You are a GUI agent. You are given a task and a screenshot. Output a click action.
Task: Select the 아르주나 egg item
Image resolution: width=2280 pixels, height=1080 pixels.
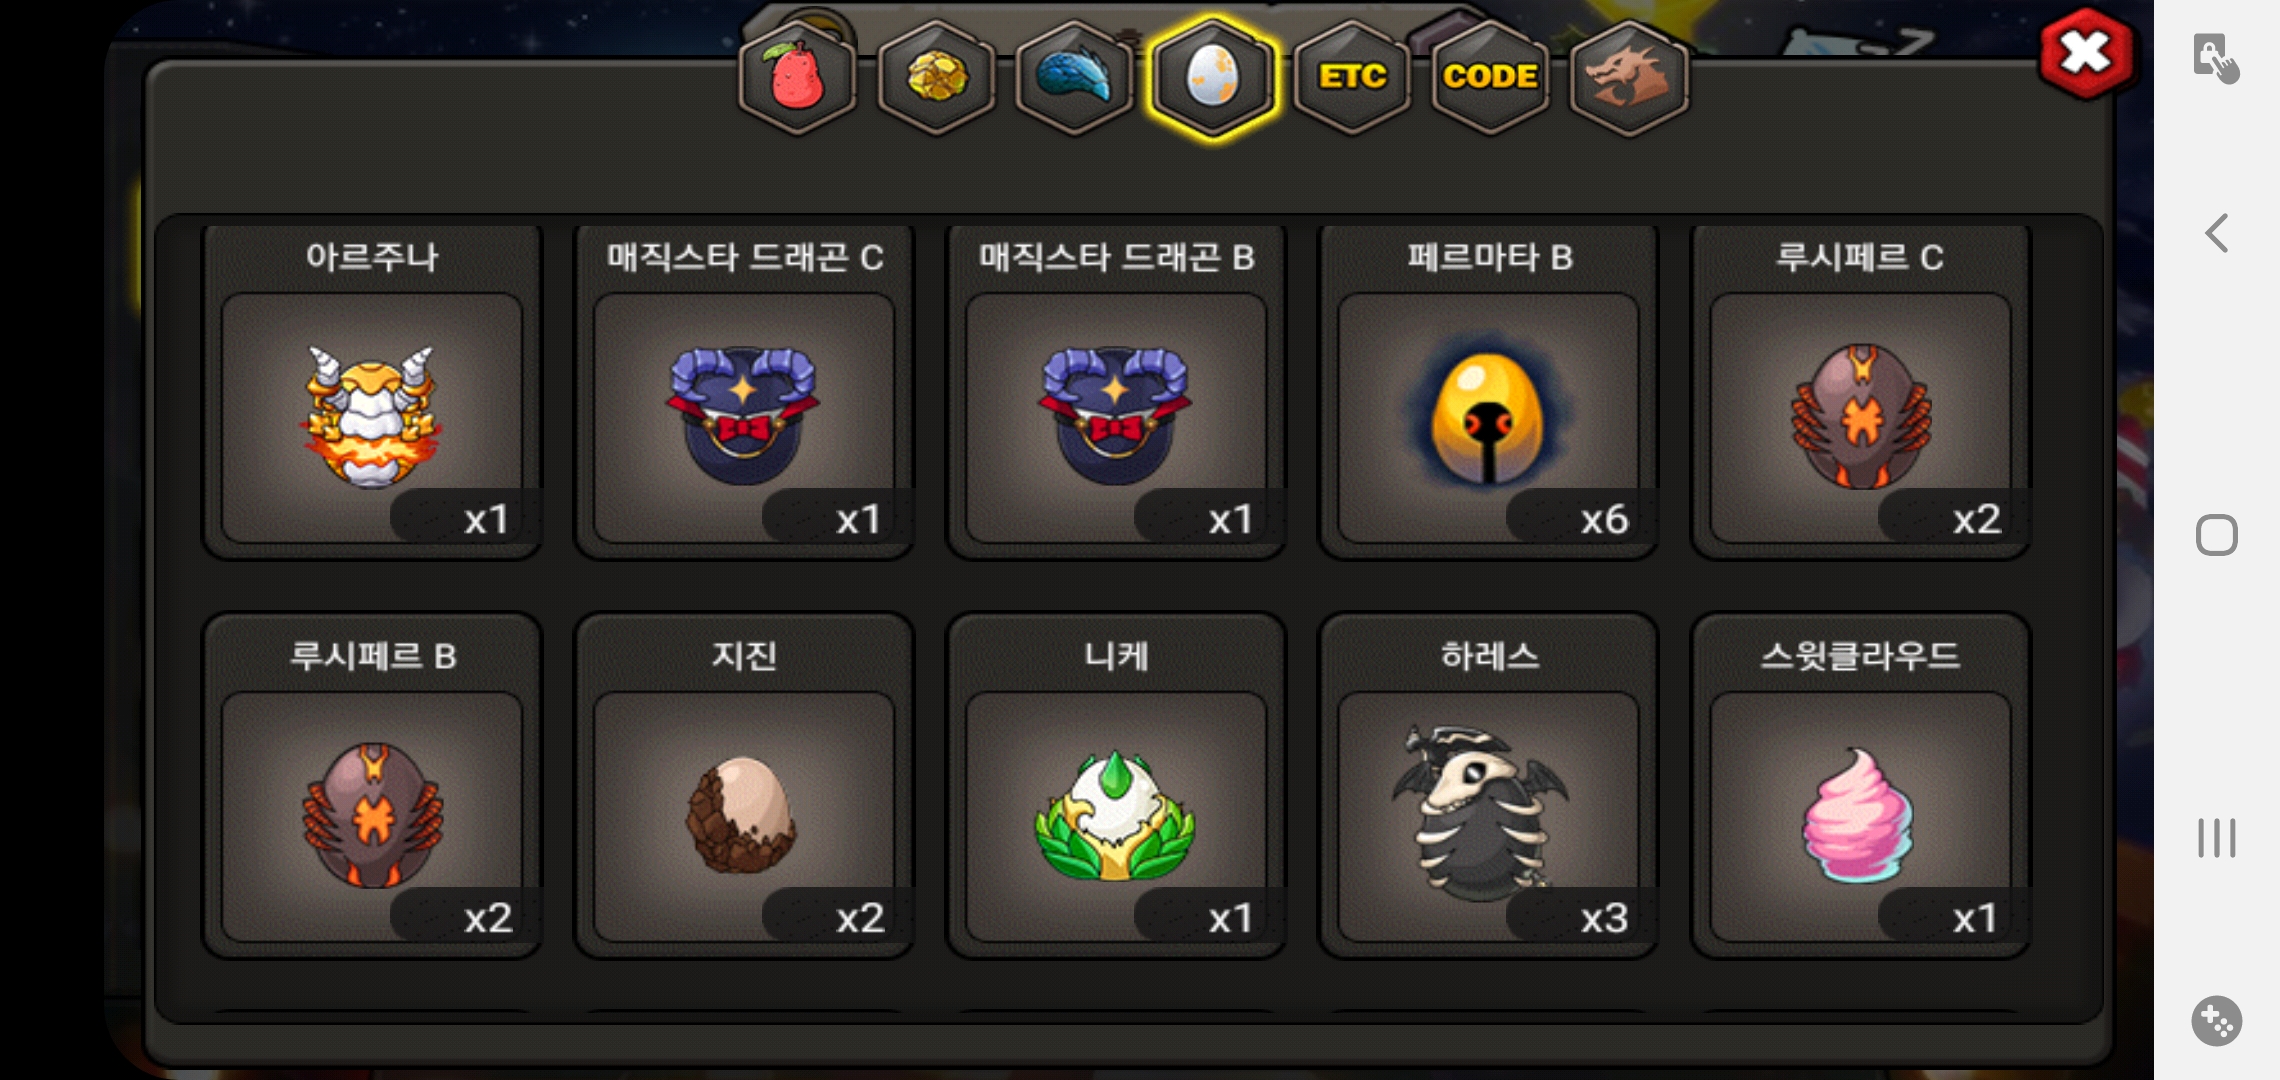pyautogui.click(x=372, y=392)
